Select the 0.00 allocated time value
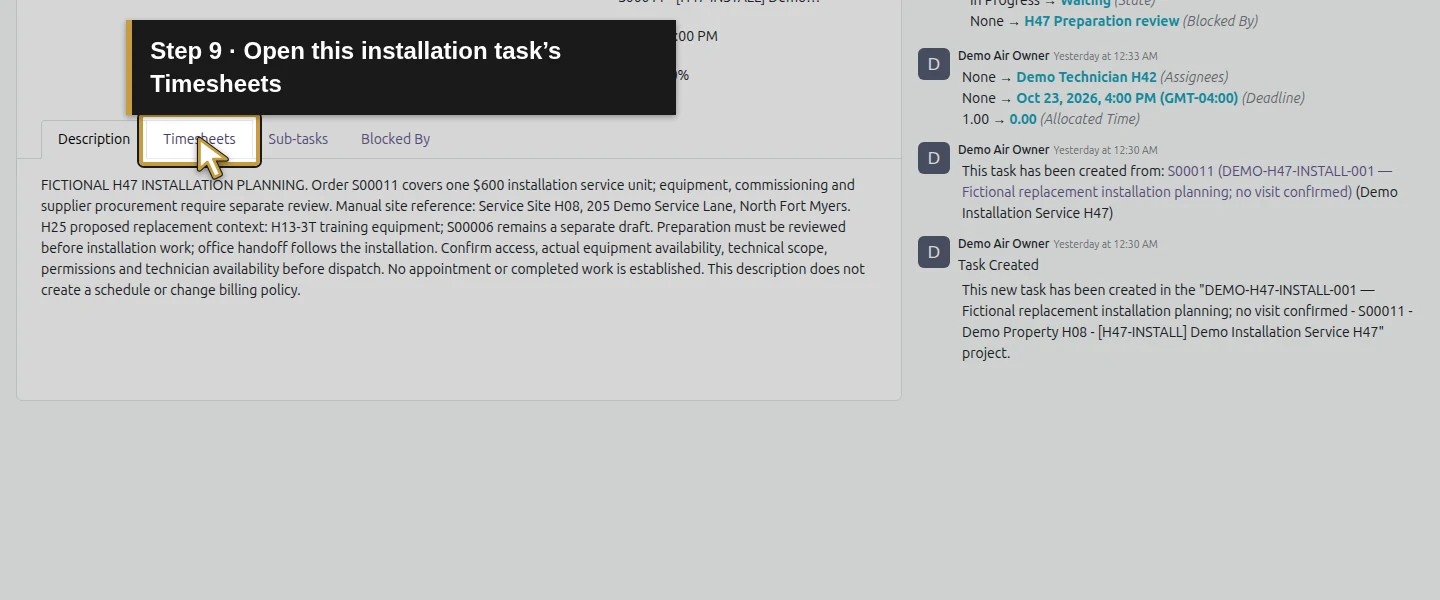 click(x=1022, y=119)
